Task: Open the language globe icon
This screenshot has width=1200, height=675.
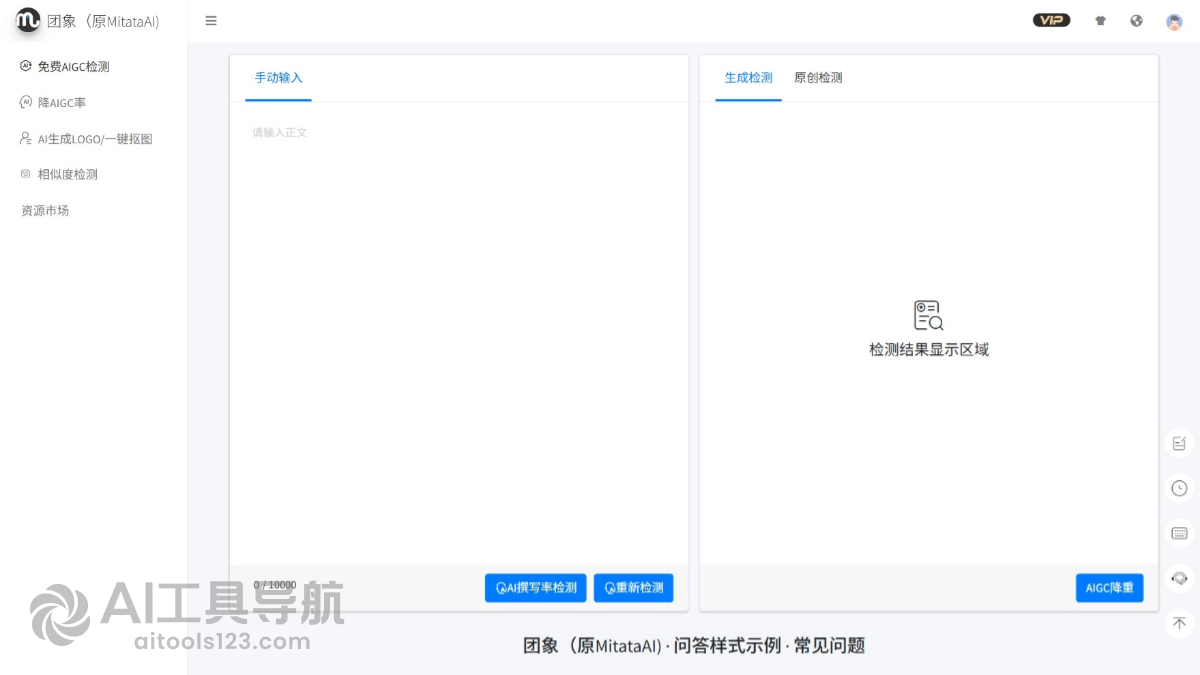Action: pos(1137,21)
